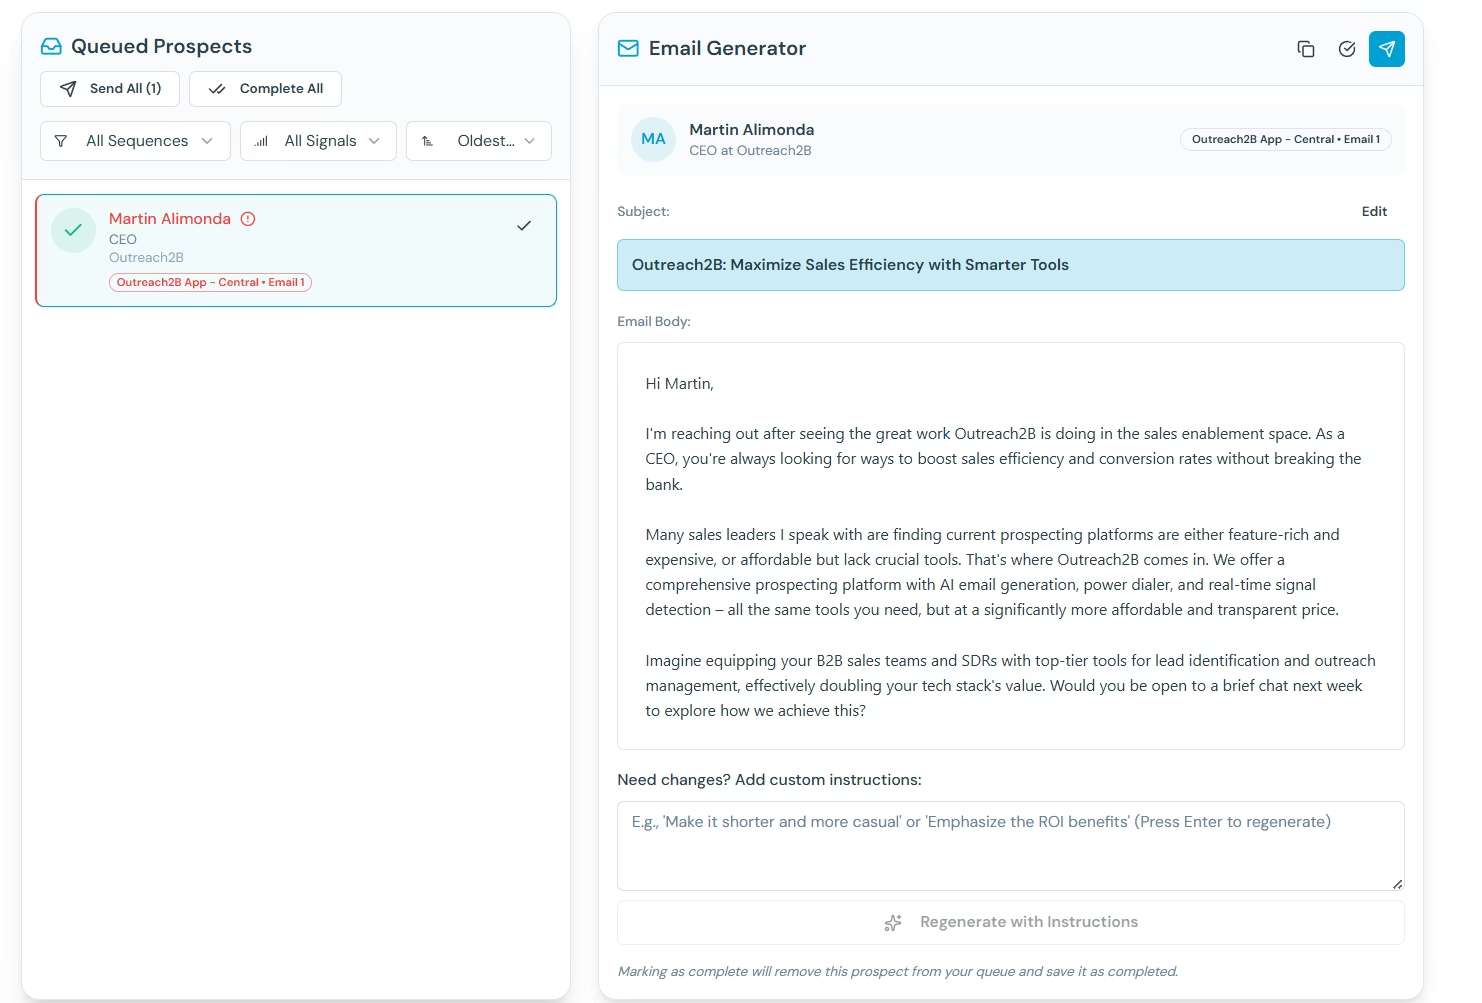Send the email with the blue paper-plane button

pyautogui.click(x=1387, y=49)
